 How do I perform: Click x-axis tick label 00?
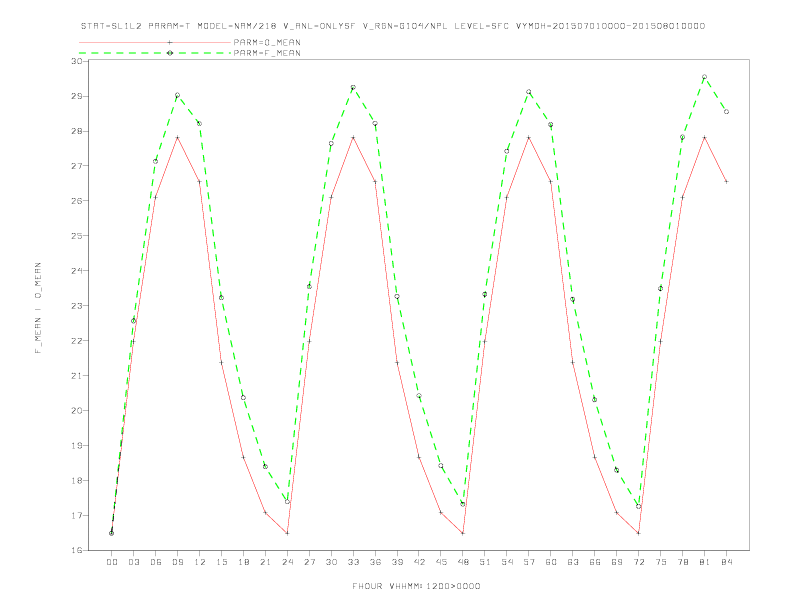pos(112,562)
